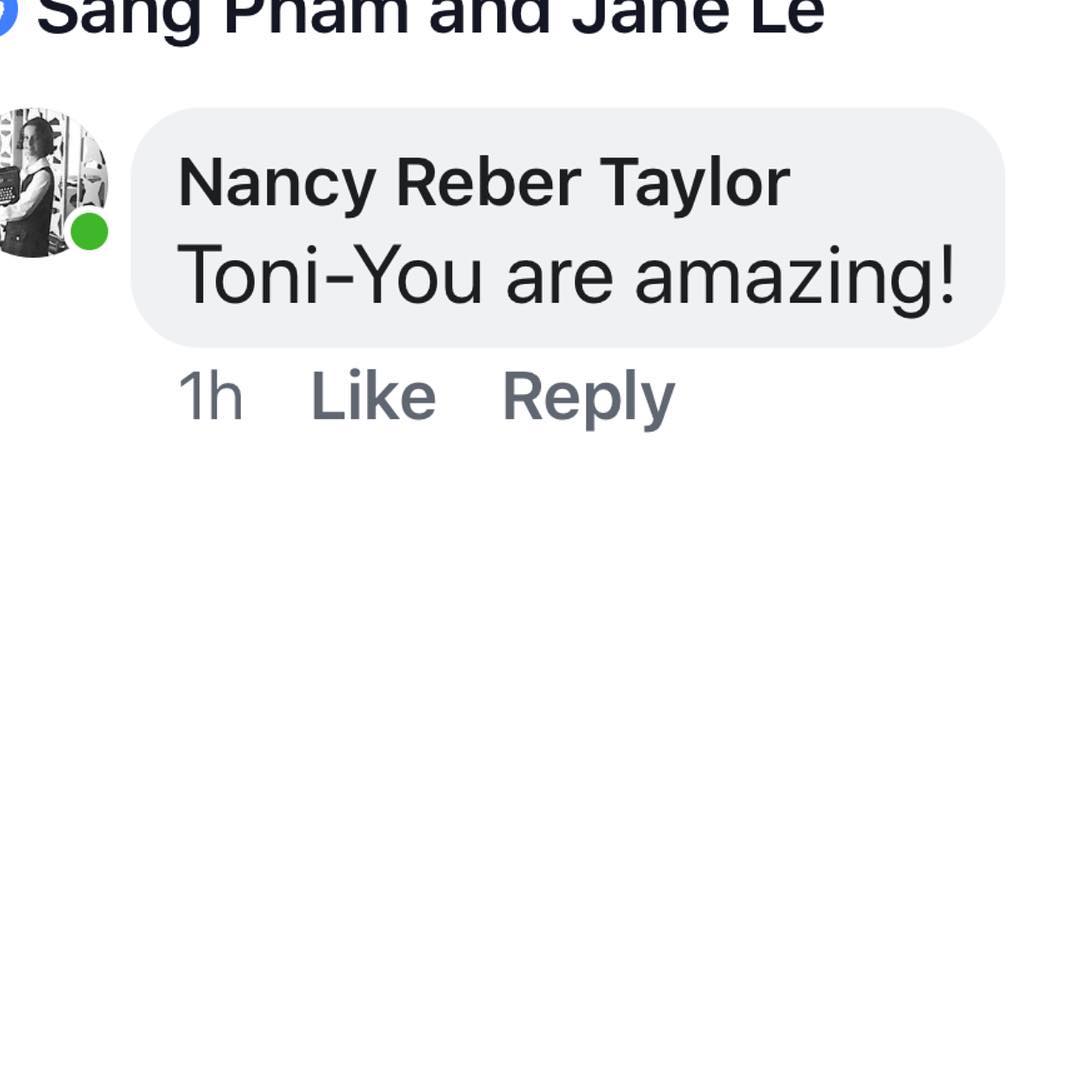Screen dimensions: 1080x1080
Task: Reply to Nancy Reber Taylor's comment
Action: tap(588, 397)
